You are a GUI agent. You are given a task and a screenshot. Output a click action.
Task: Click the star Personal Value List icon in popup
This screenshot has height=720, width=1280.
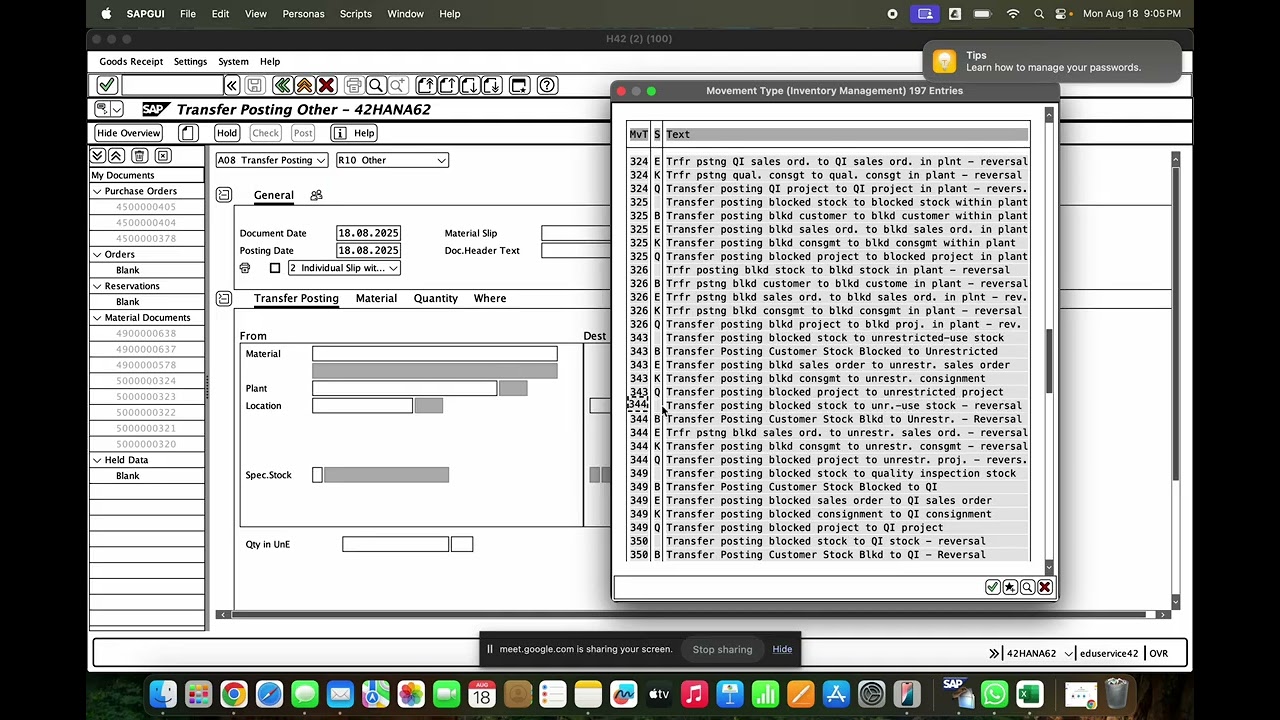[1010, 587]
